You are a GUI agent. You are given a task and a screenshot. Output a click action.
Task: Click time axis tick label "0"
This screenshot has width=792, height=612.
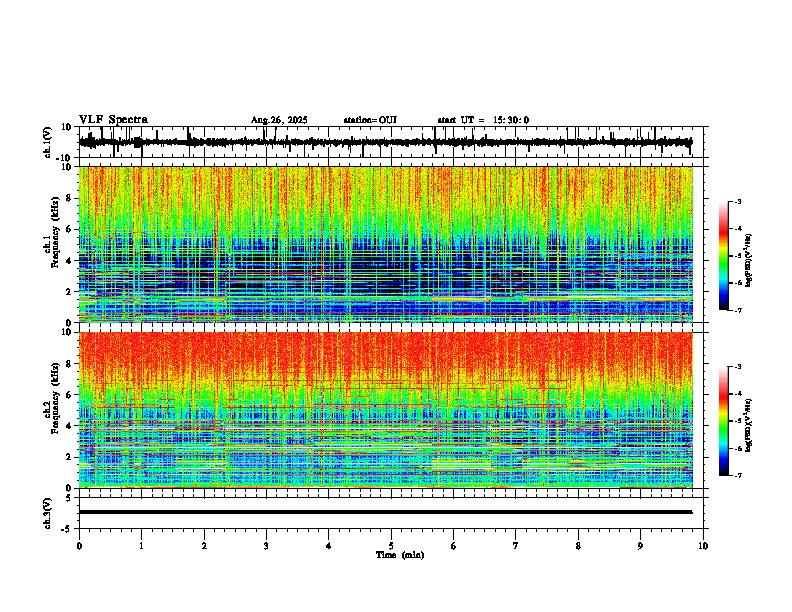click(x=79, y=546)
